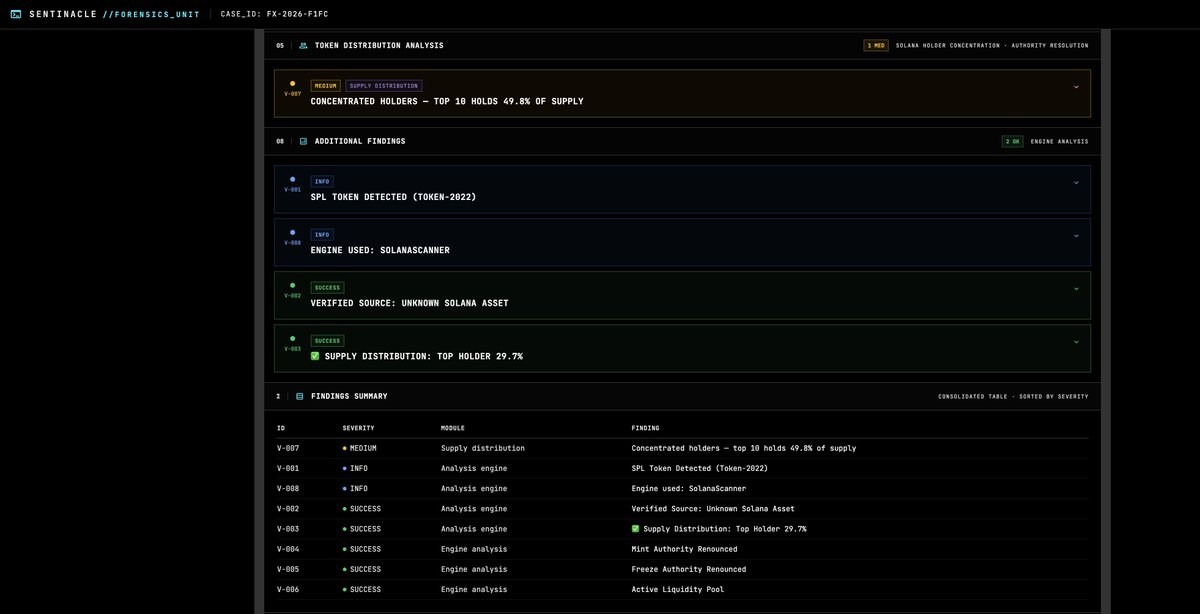
Task: Click the Sentinacle logo icon
Action: 15,14
